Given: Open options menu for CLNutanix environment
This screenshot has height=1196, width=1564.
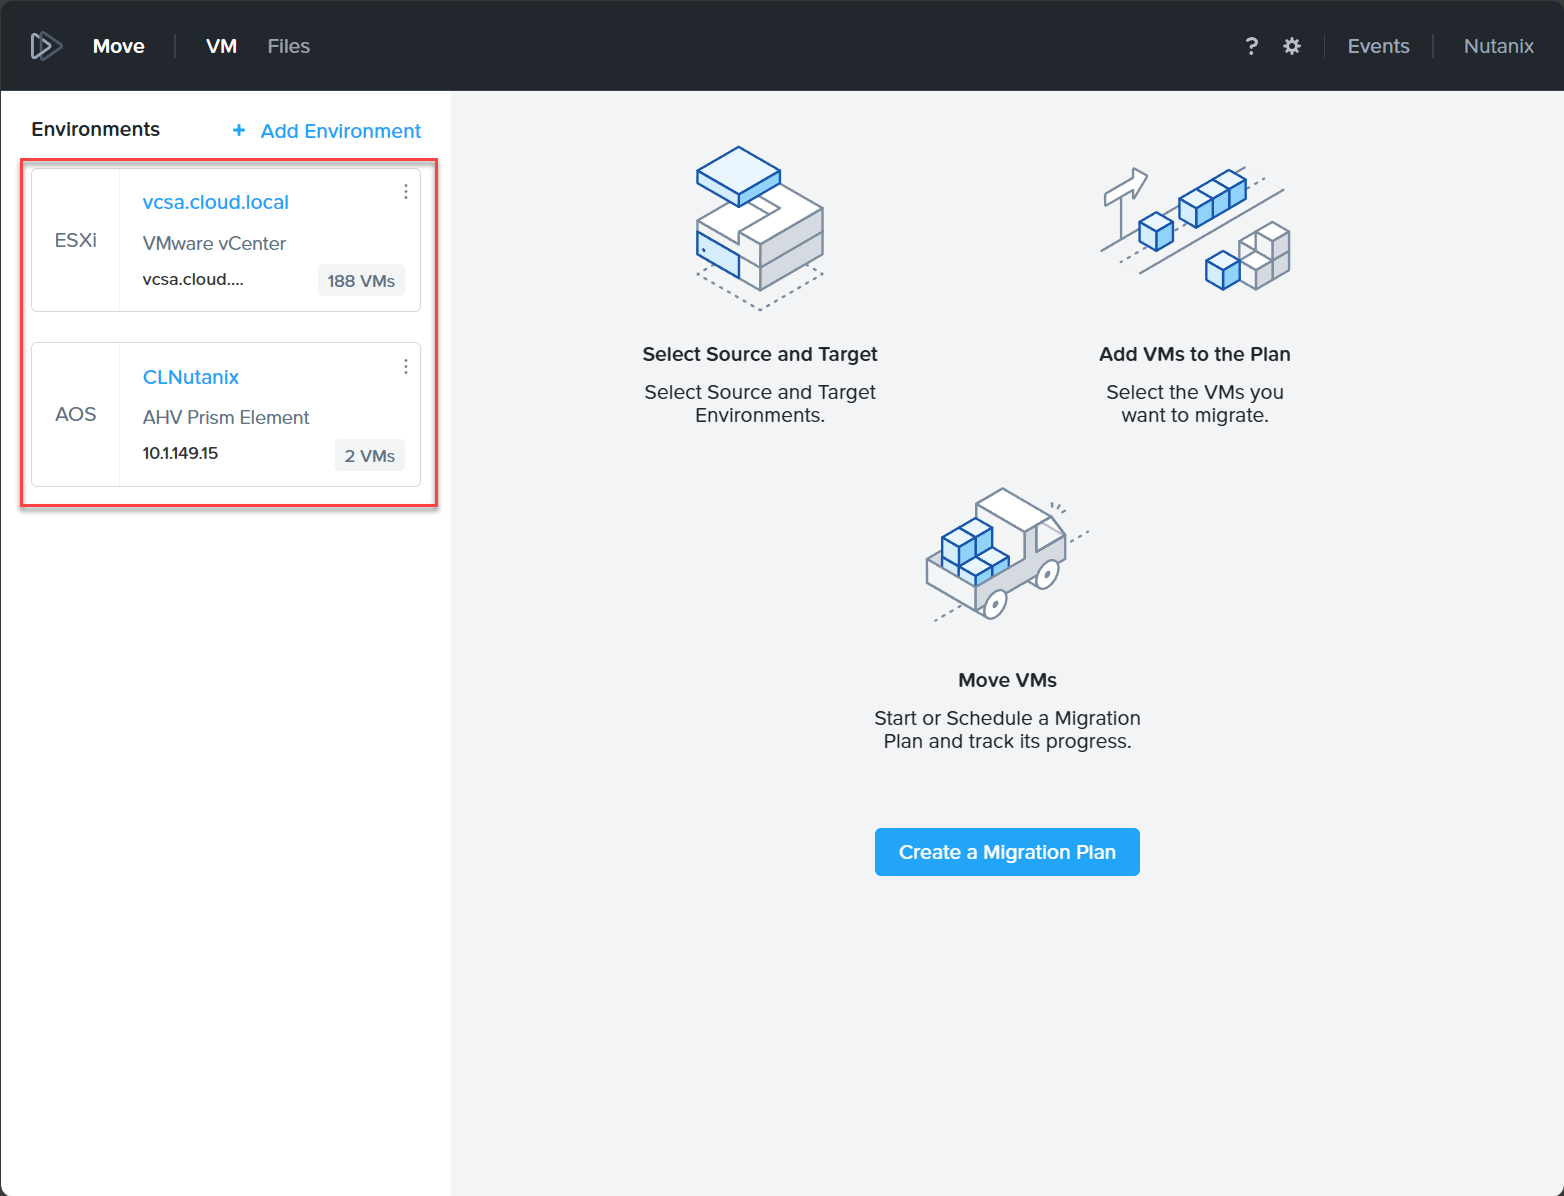Looking at the screenshot, I should point(405,366).
